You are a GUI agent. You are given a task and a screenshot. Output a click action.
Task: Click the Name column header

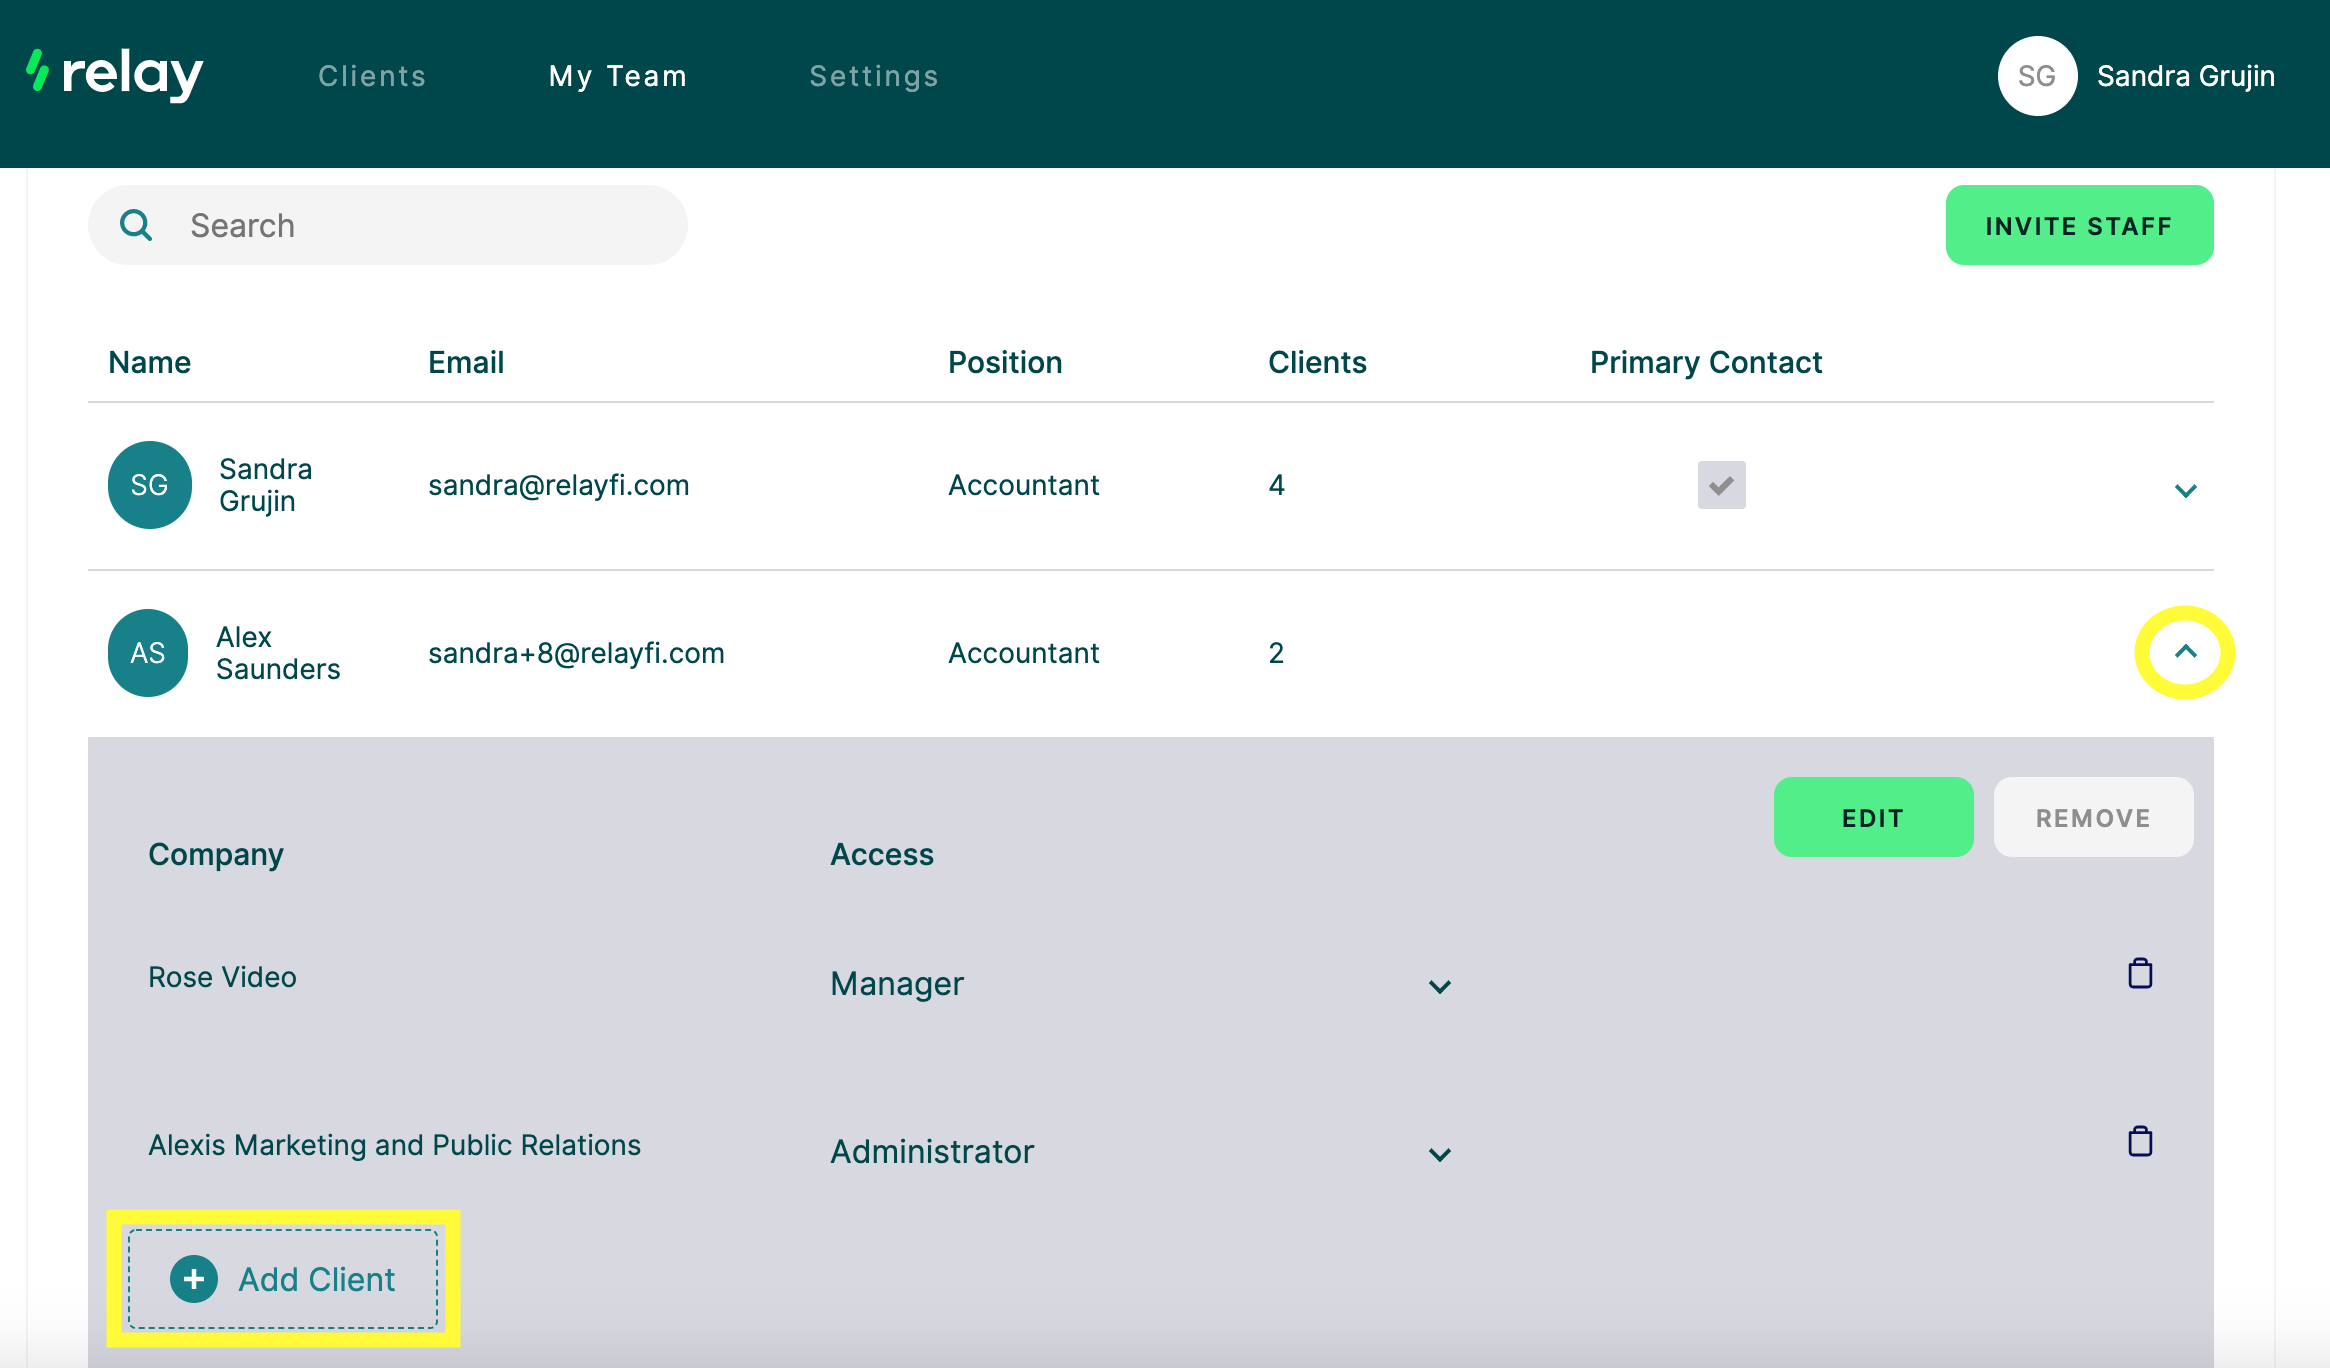[149, 362]
